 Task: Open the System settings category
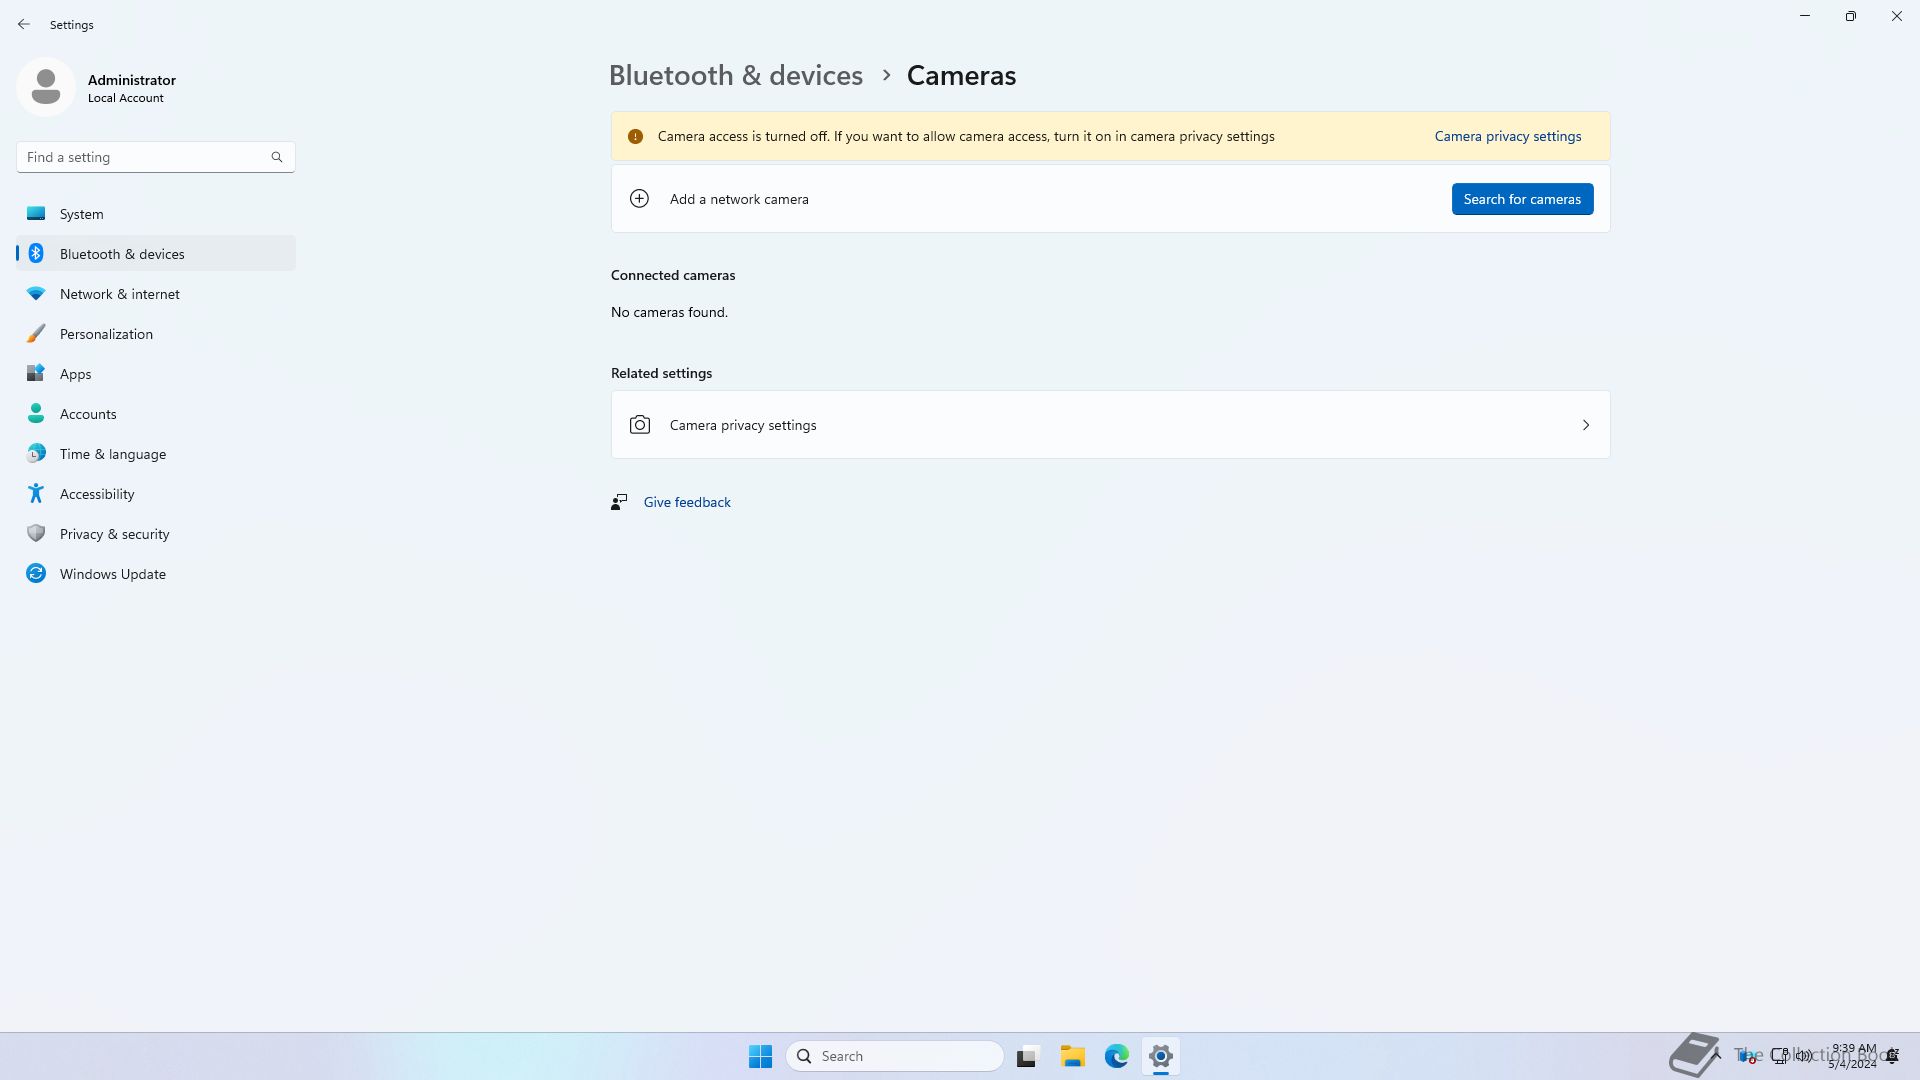(x=82, y=214)
